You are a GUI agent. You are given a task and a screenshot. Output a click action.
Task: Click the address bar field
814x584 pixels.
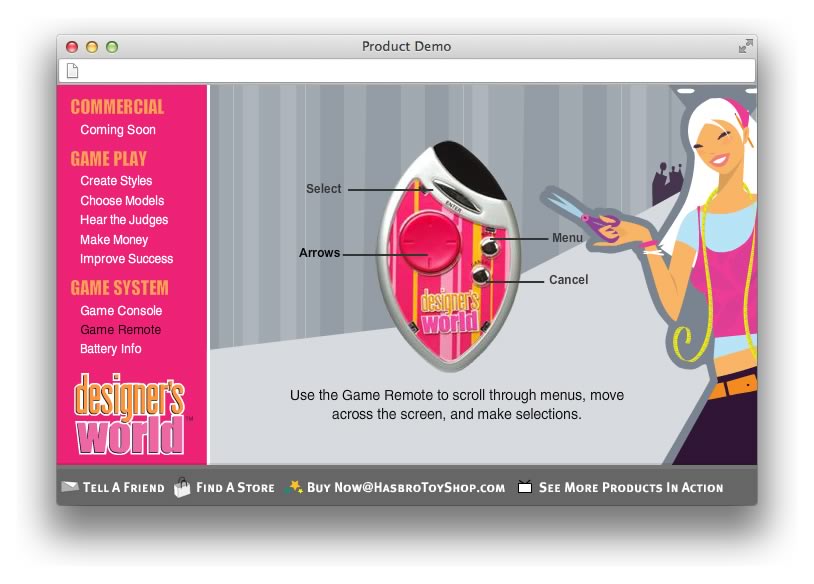(x=407, y=71)
